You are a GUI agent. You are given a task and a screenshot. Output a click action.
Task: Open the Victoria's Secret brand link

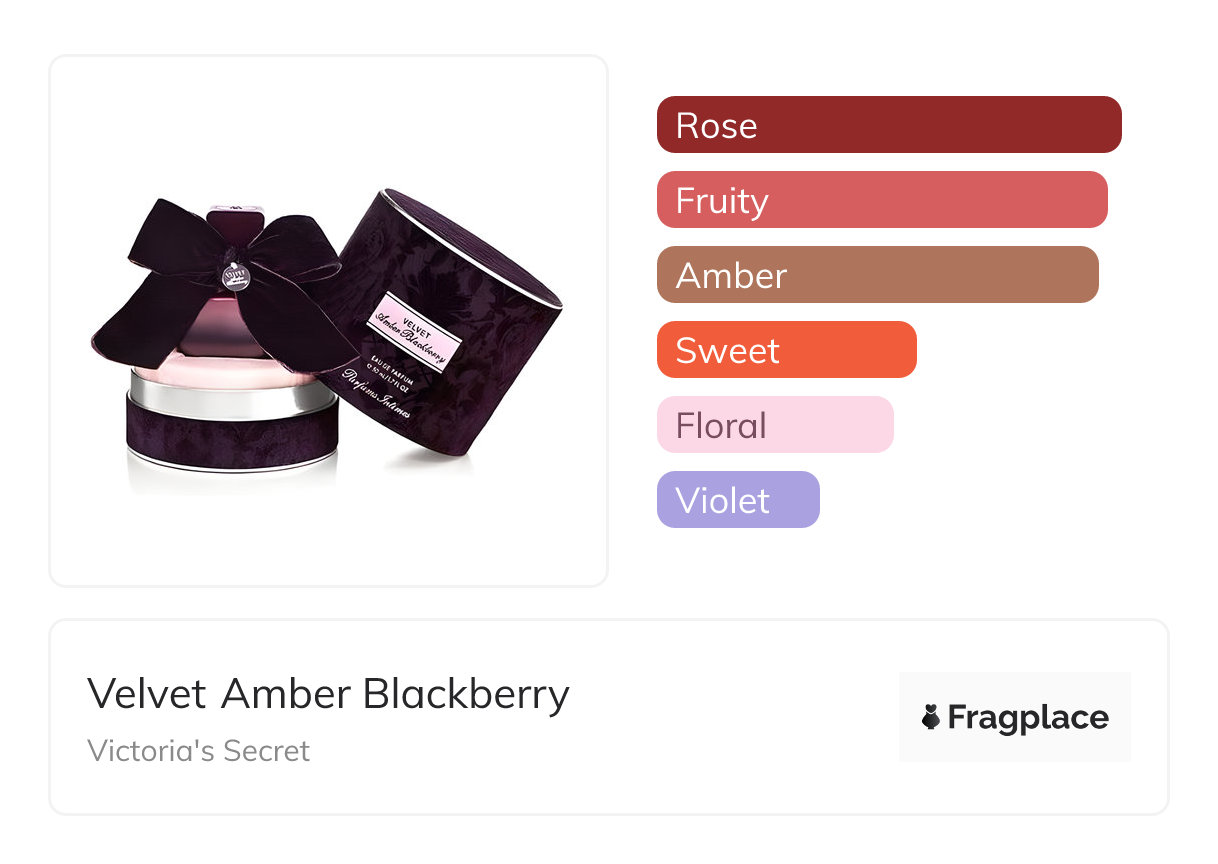[x=198, y=750]
